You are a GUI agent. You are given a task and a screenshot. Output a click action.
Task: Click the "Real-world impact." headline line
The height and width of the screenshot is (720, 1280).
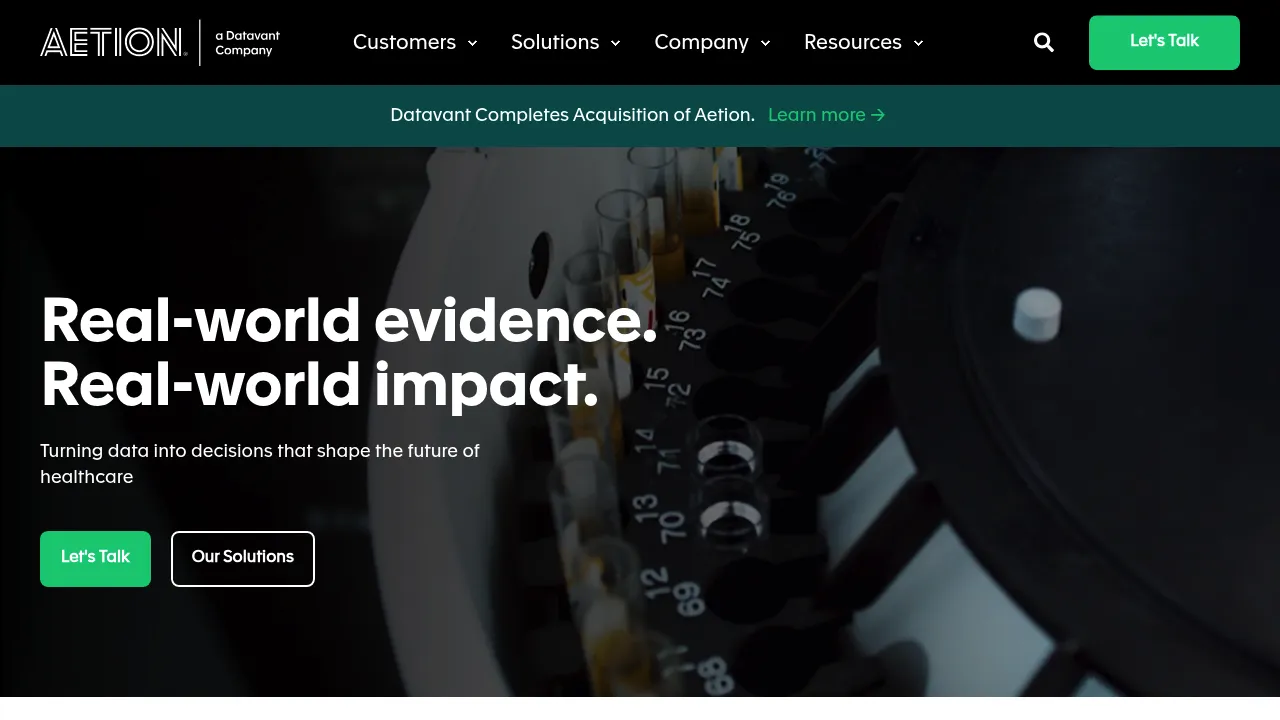tap(319, 386)
